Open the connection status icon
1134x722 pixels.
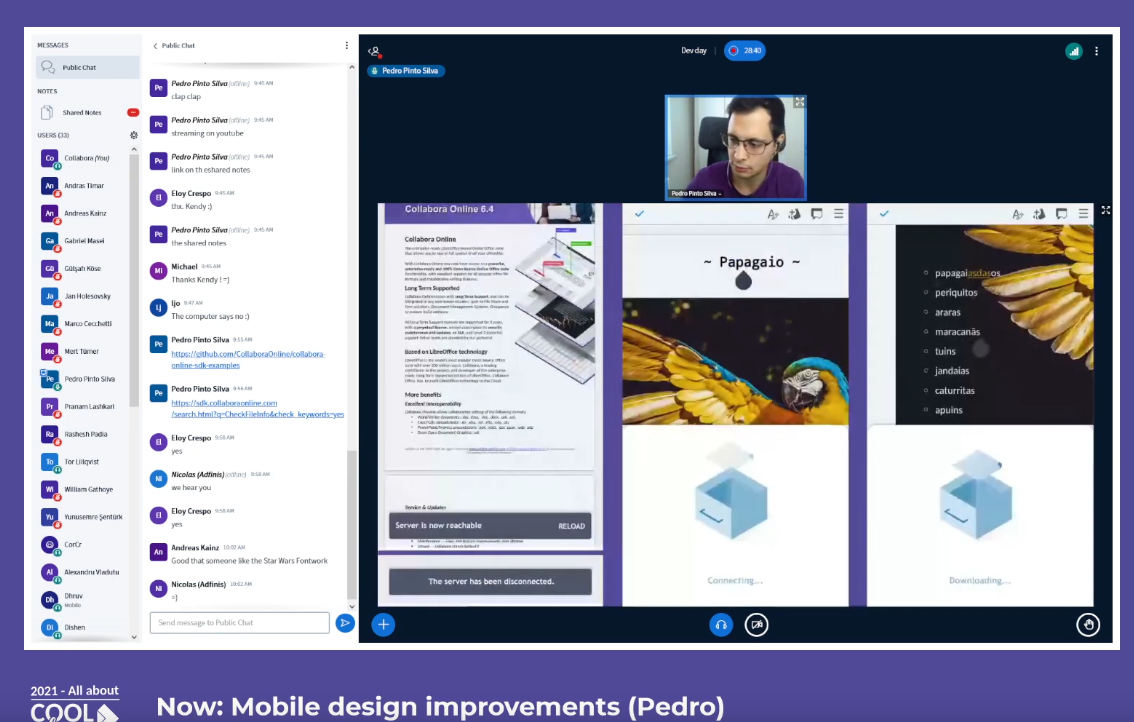(1074, 51)
